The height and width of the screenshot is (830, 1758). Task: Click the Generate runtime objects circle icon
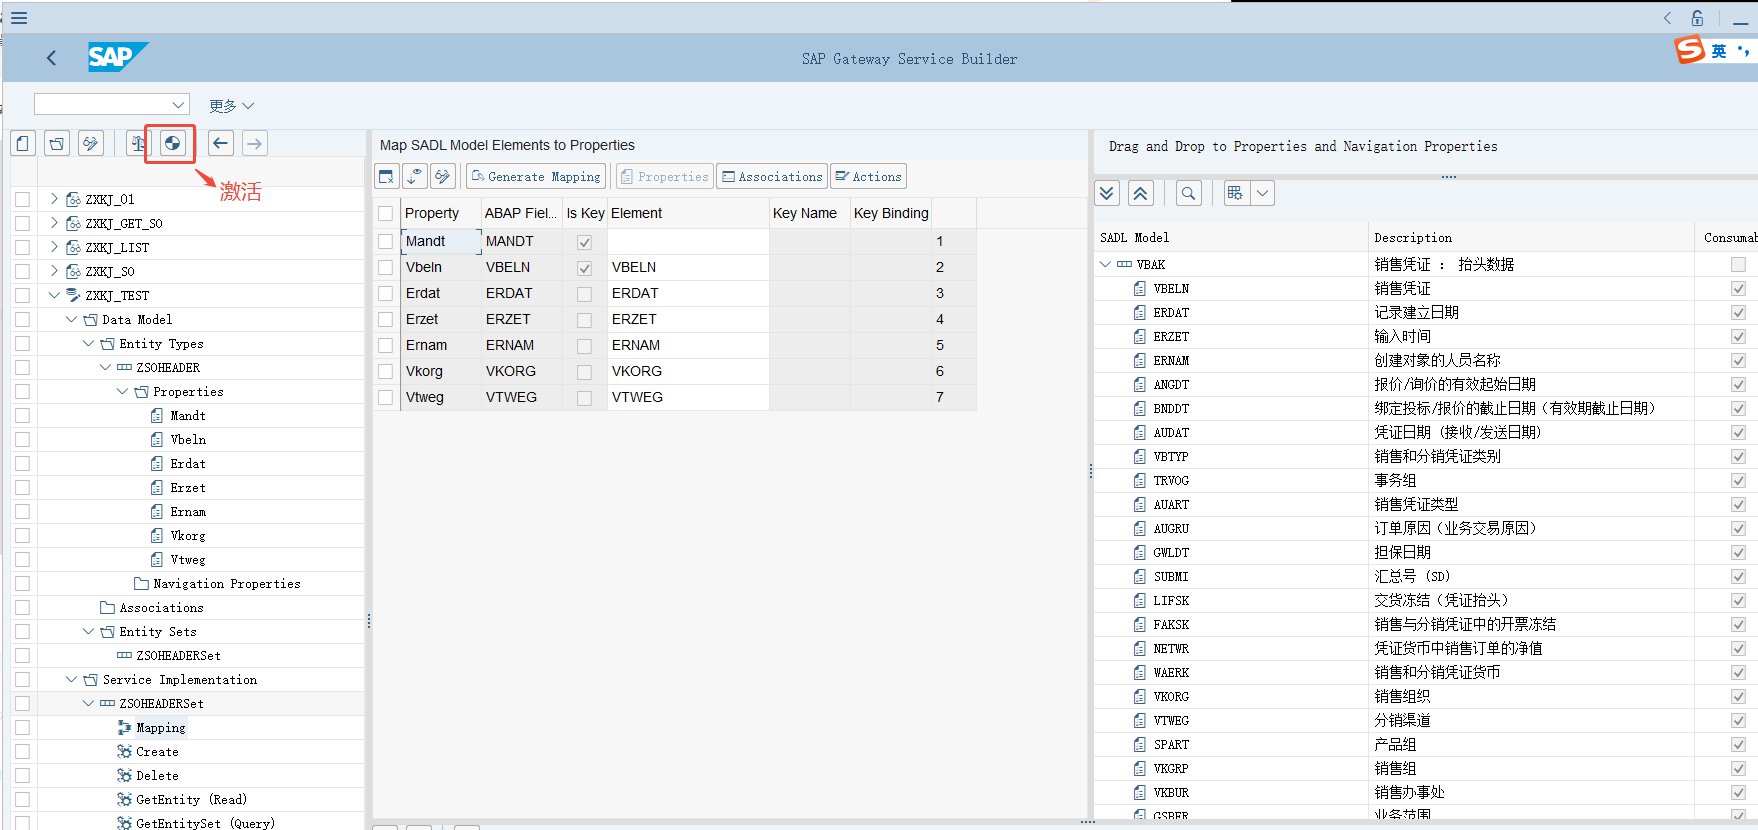tap(172, 143)
